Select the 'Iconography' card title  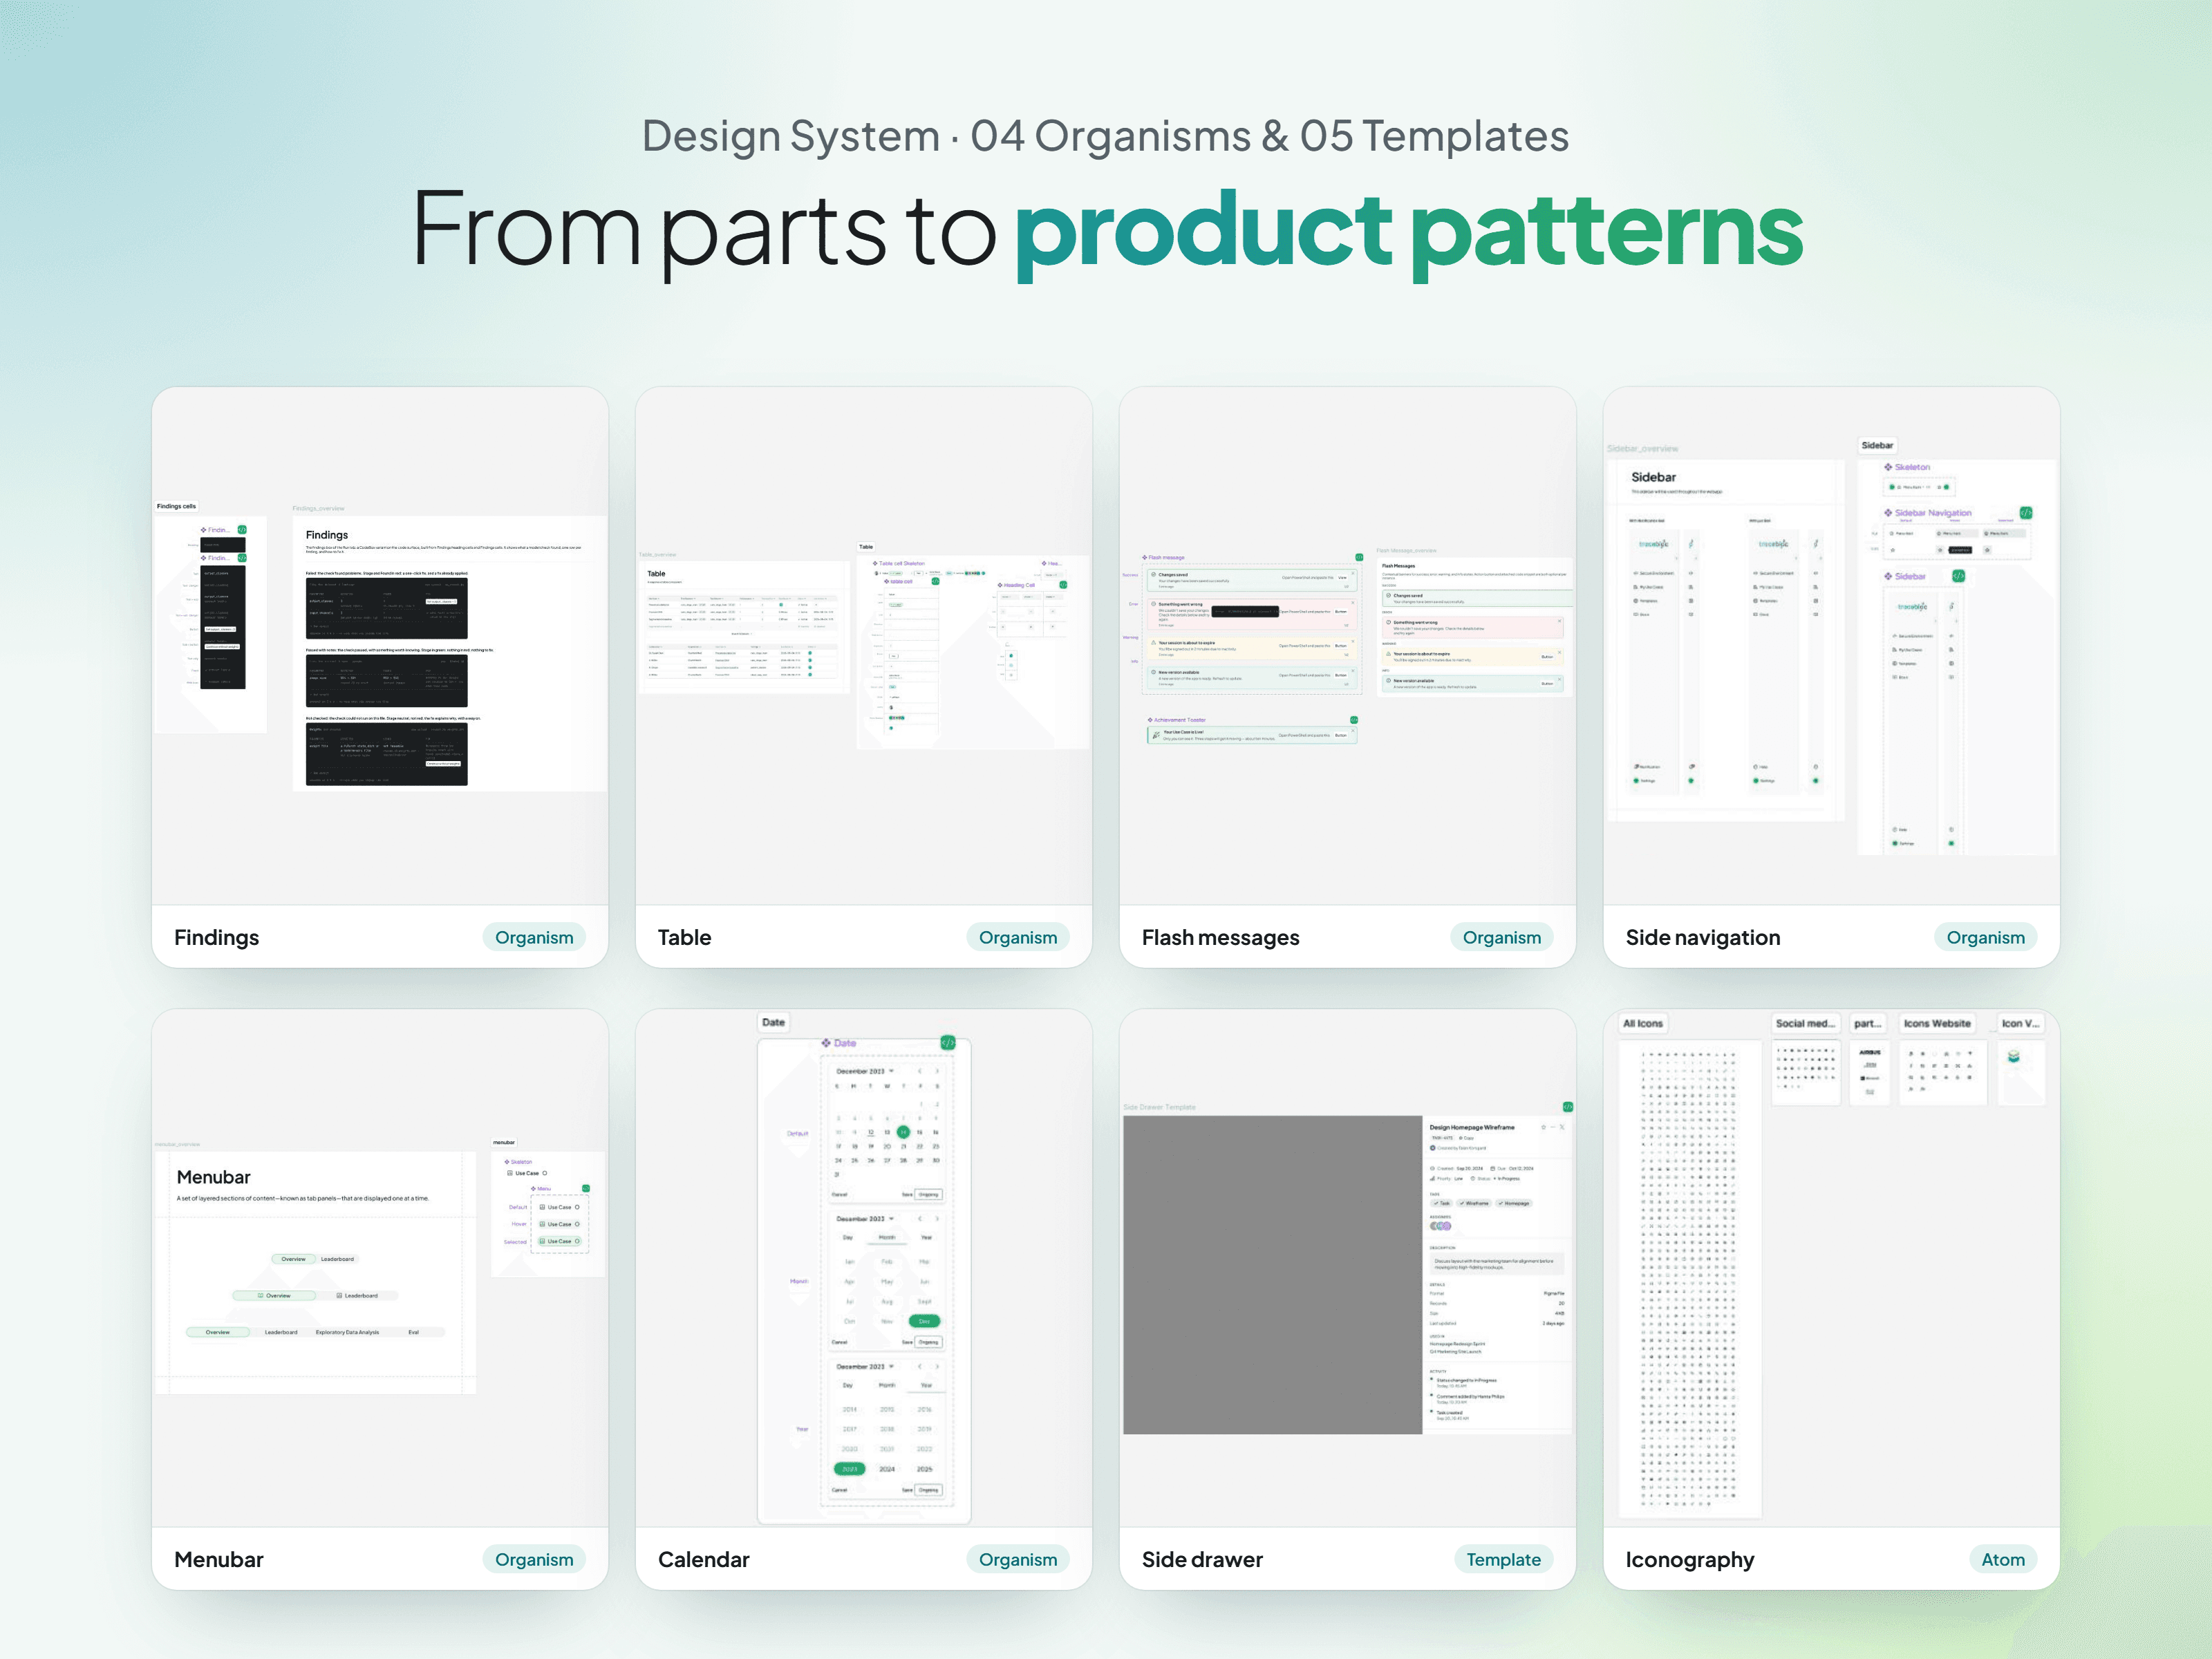[x=1690, y=1559]
